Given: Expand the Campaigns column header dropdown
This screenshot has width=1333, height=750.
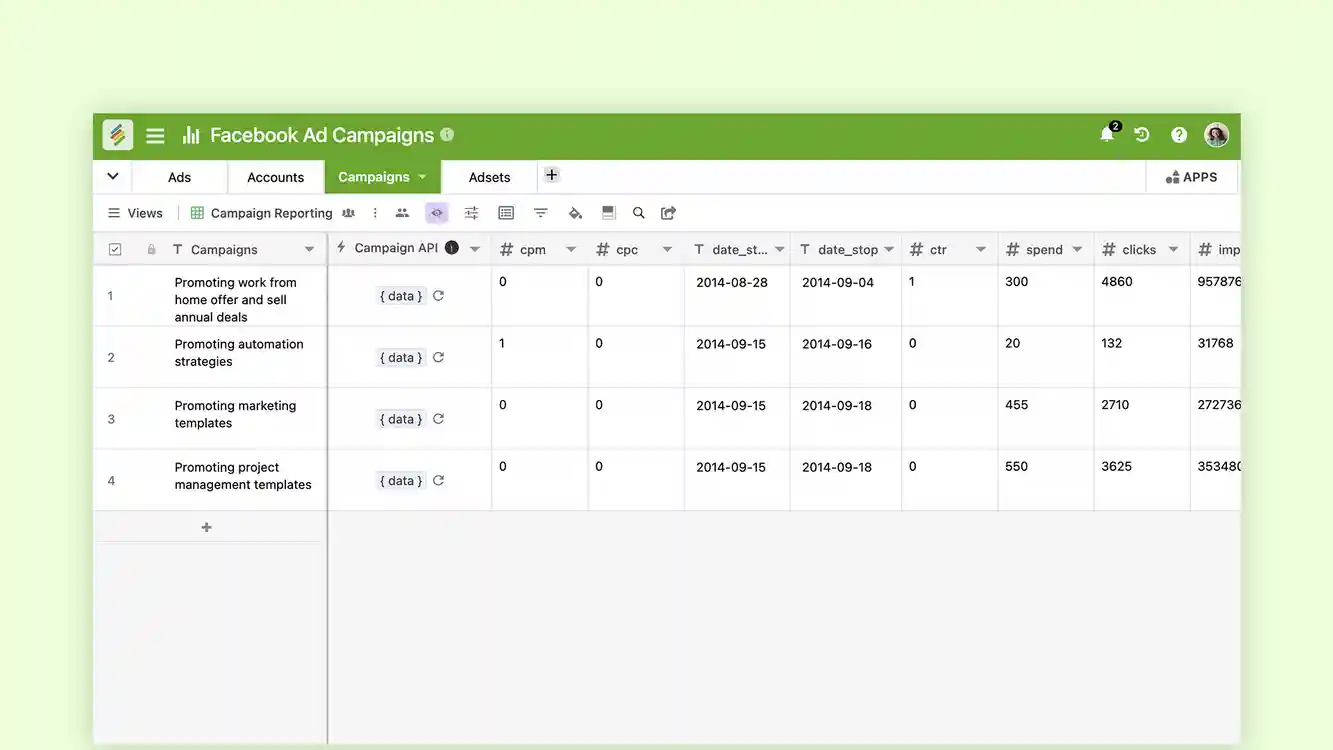Looking at the screenshot, I should [x=309, y=250].
